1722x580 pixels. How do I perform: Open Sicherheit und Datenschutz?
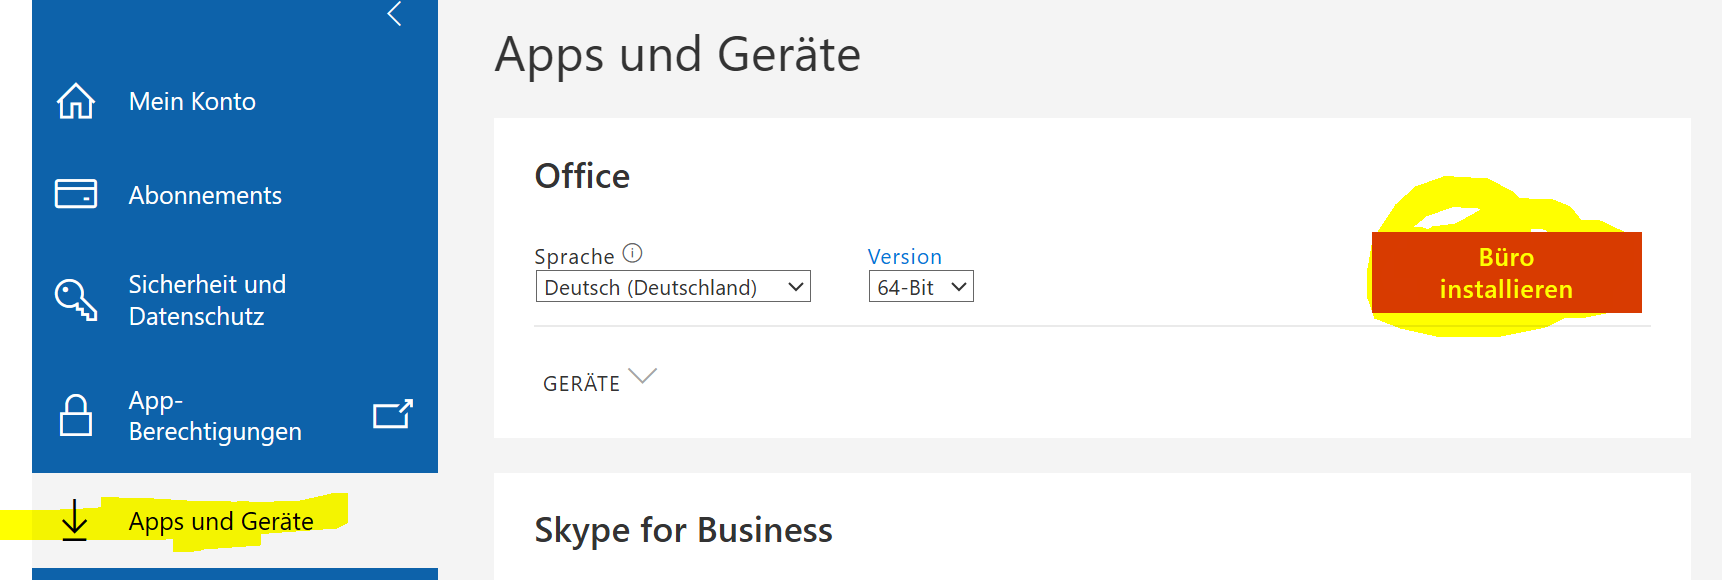207,300
